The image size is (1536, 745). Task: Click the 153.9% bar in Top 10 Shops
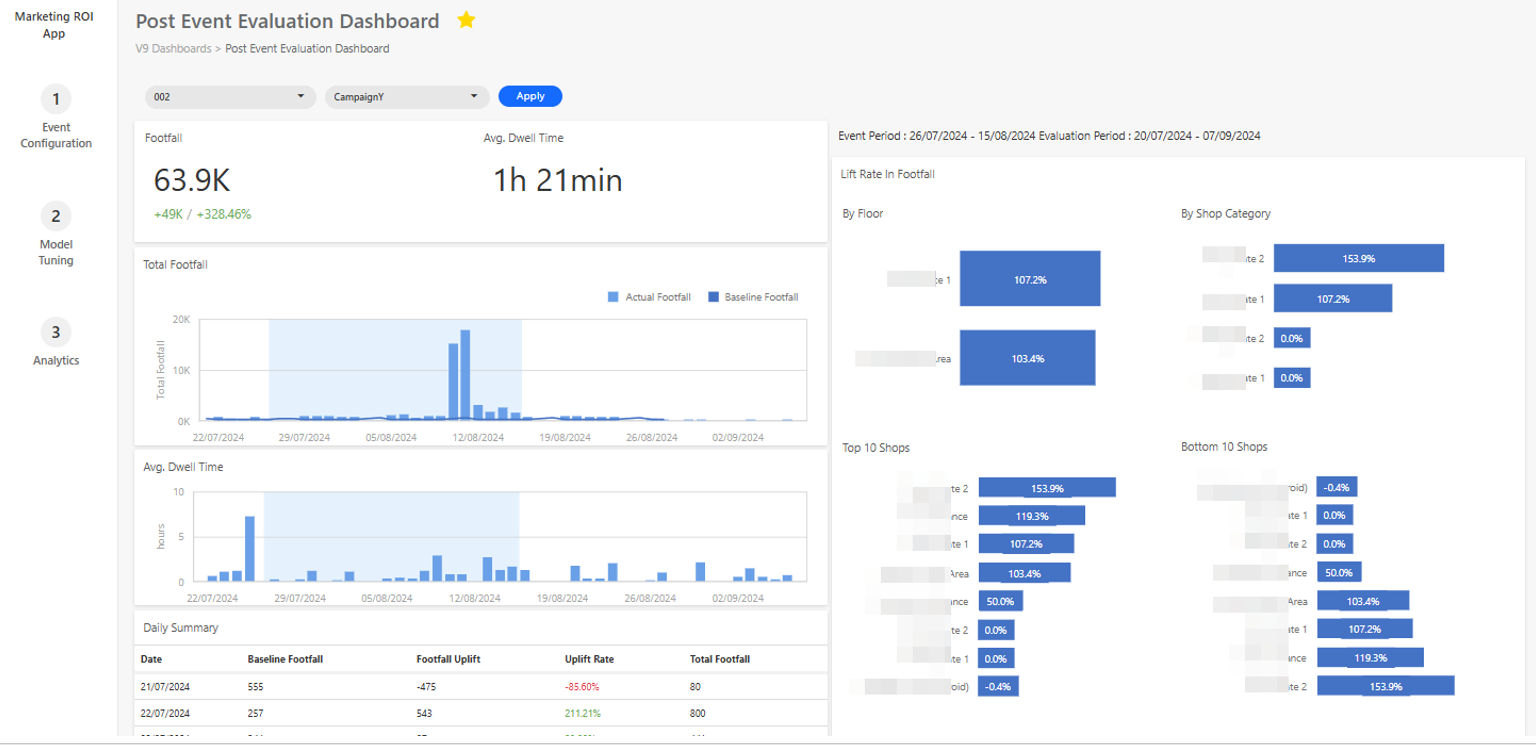pyautogui.click(x=1047, y=488)
